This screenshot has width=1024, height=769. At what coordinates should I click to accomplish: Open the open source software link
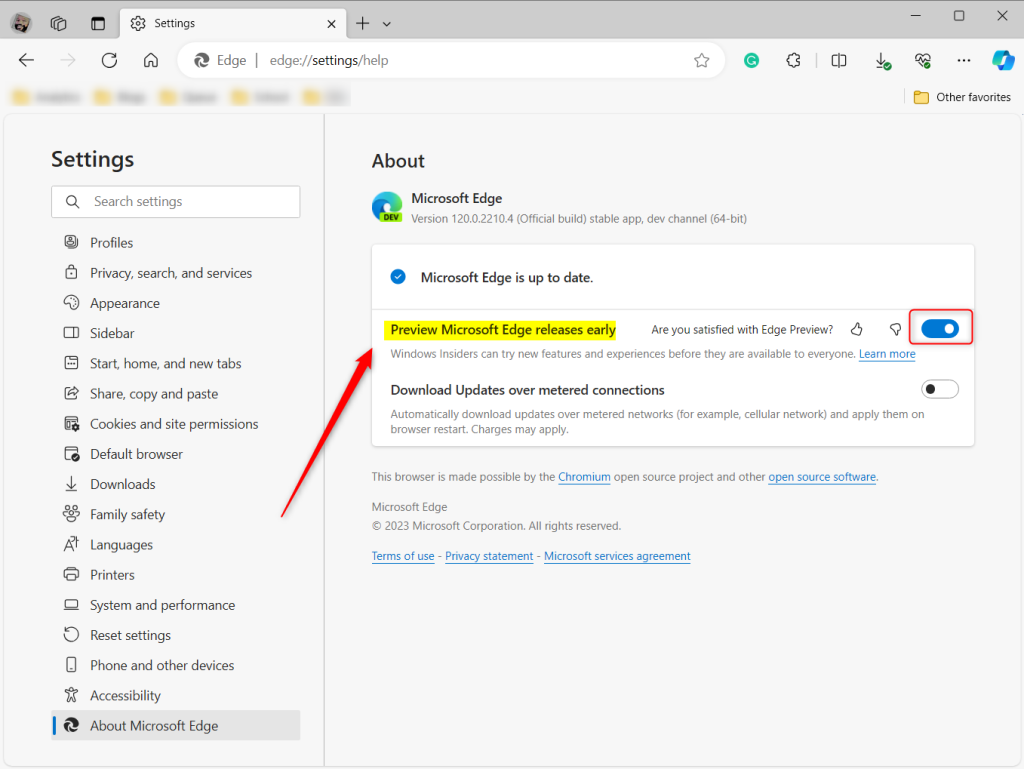pos(822,477)
